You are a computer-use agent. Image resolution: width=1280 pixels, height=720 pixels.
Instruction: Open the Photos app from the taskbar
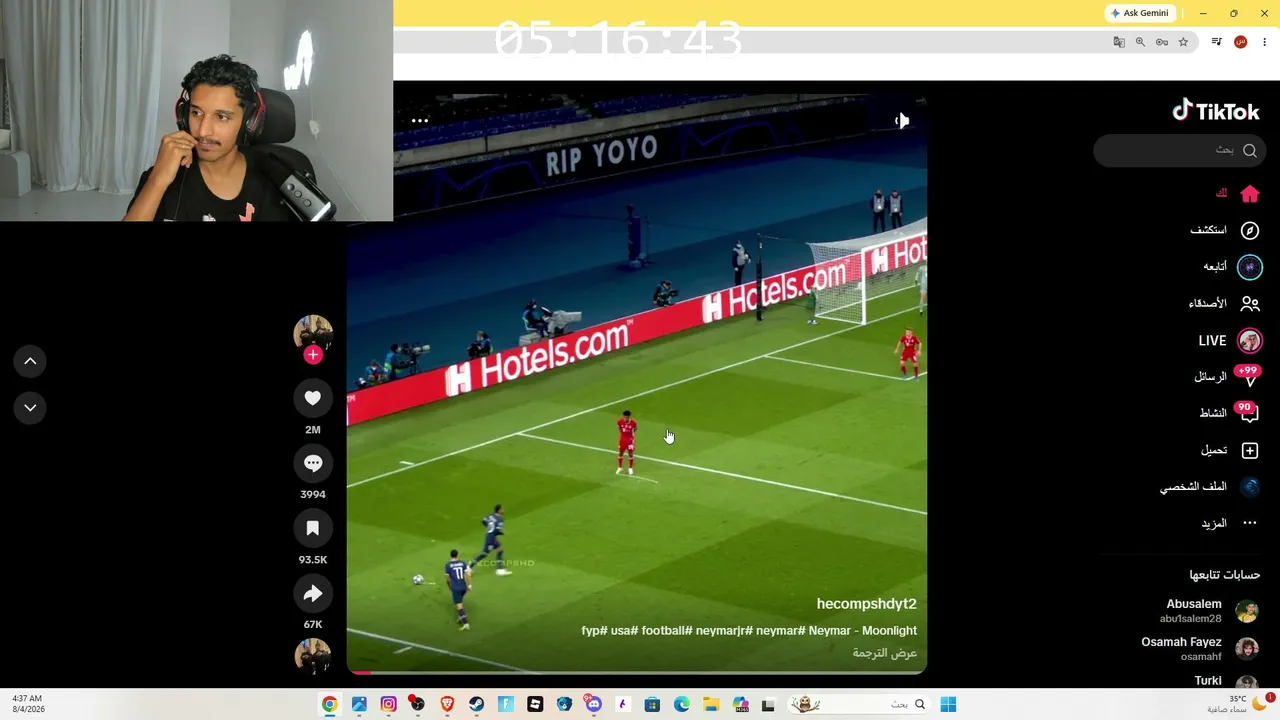pos(359,705)
